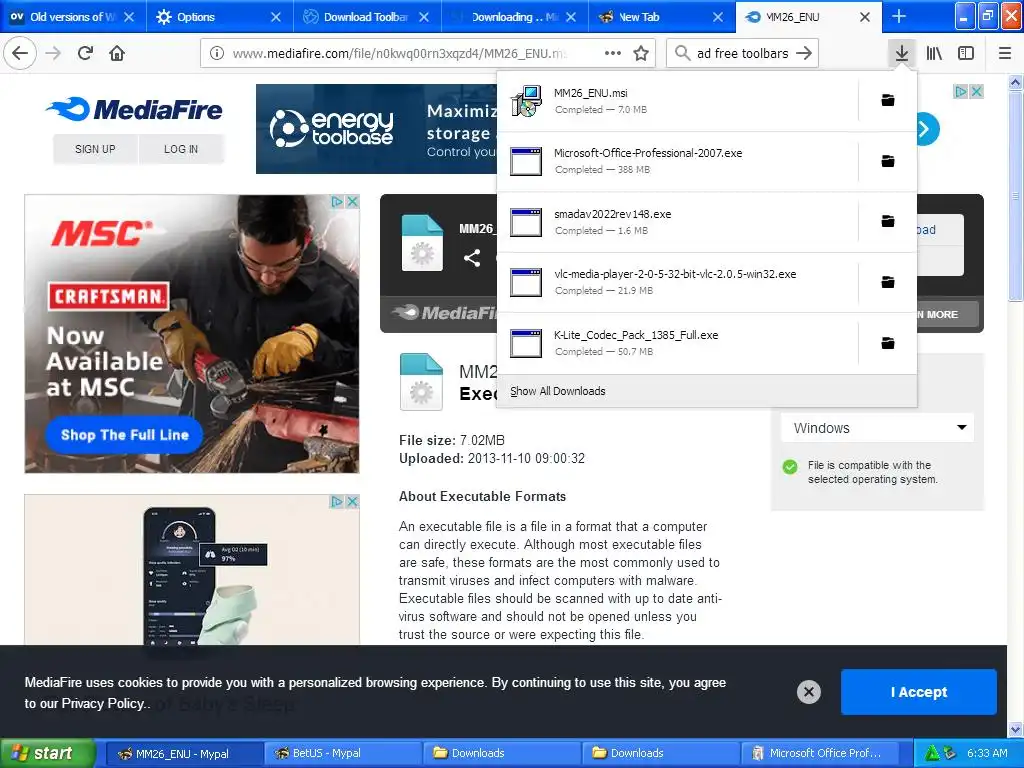Dismiss the cookie notice with X
This screenshot has width=1024, height=768.
point(808,692)
